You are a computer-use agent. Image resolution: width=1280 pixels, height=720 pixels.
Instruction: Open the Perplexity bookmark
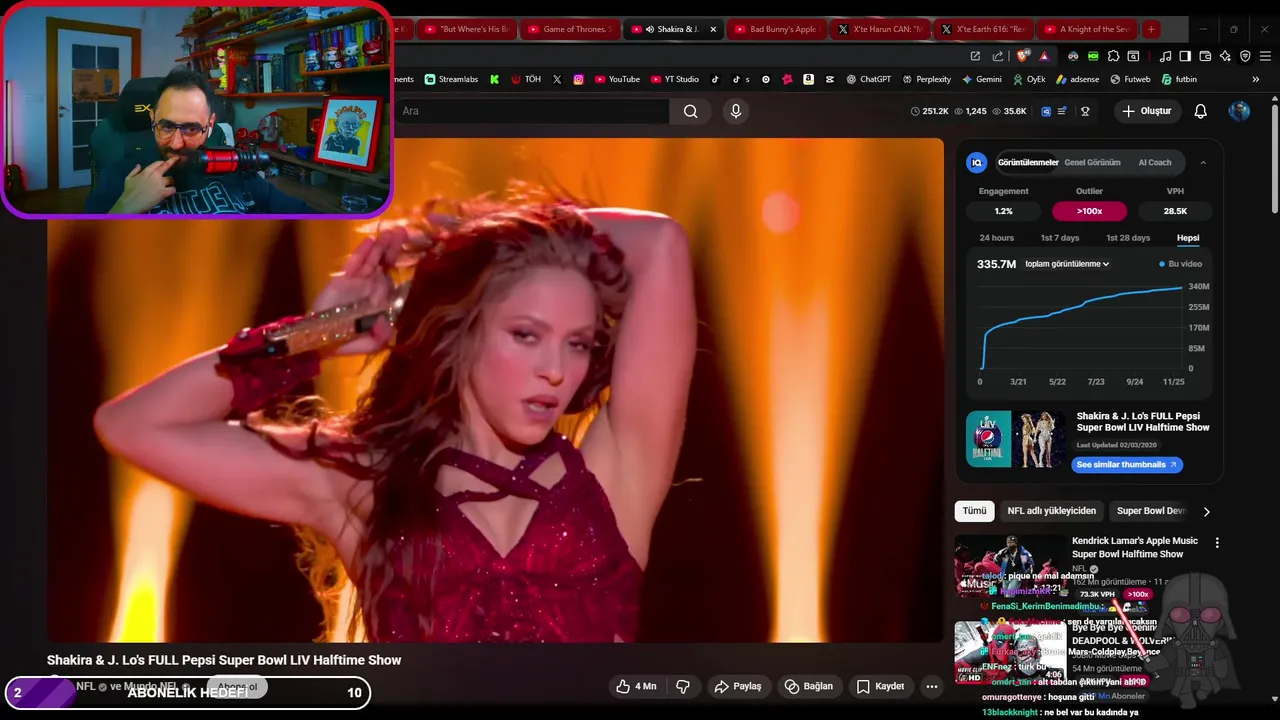pyautogui.click(x=926, y=79)
